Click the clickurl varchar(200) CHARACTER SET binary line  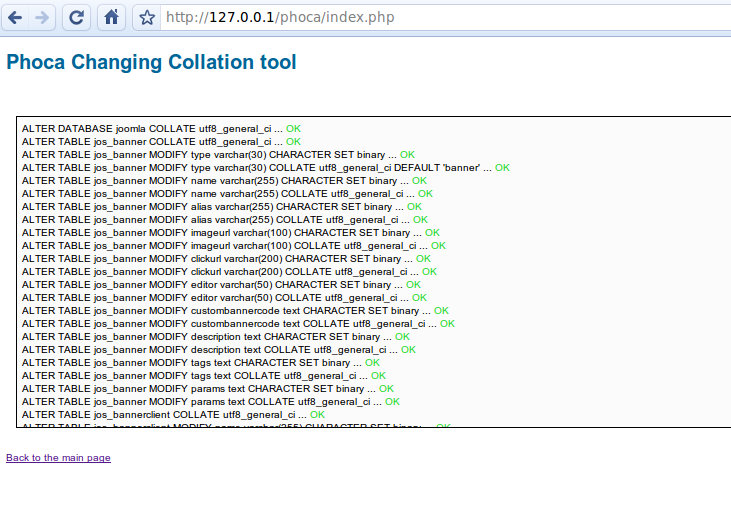tap(226, 259)
